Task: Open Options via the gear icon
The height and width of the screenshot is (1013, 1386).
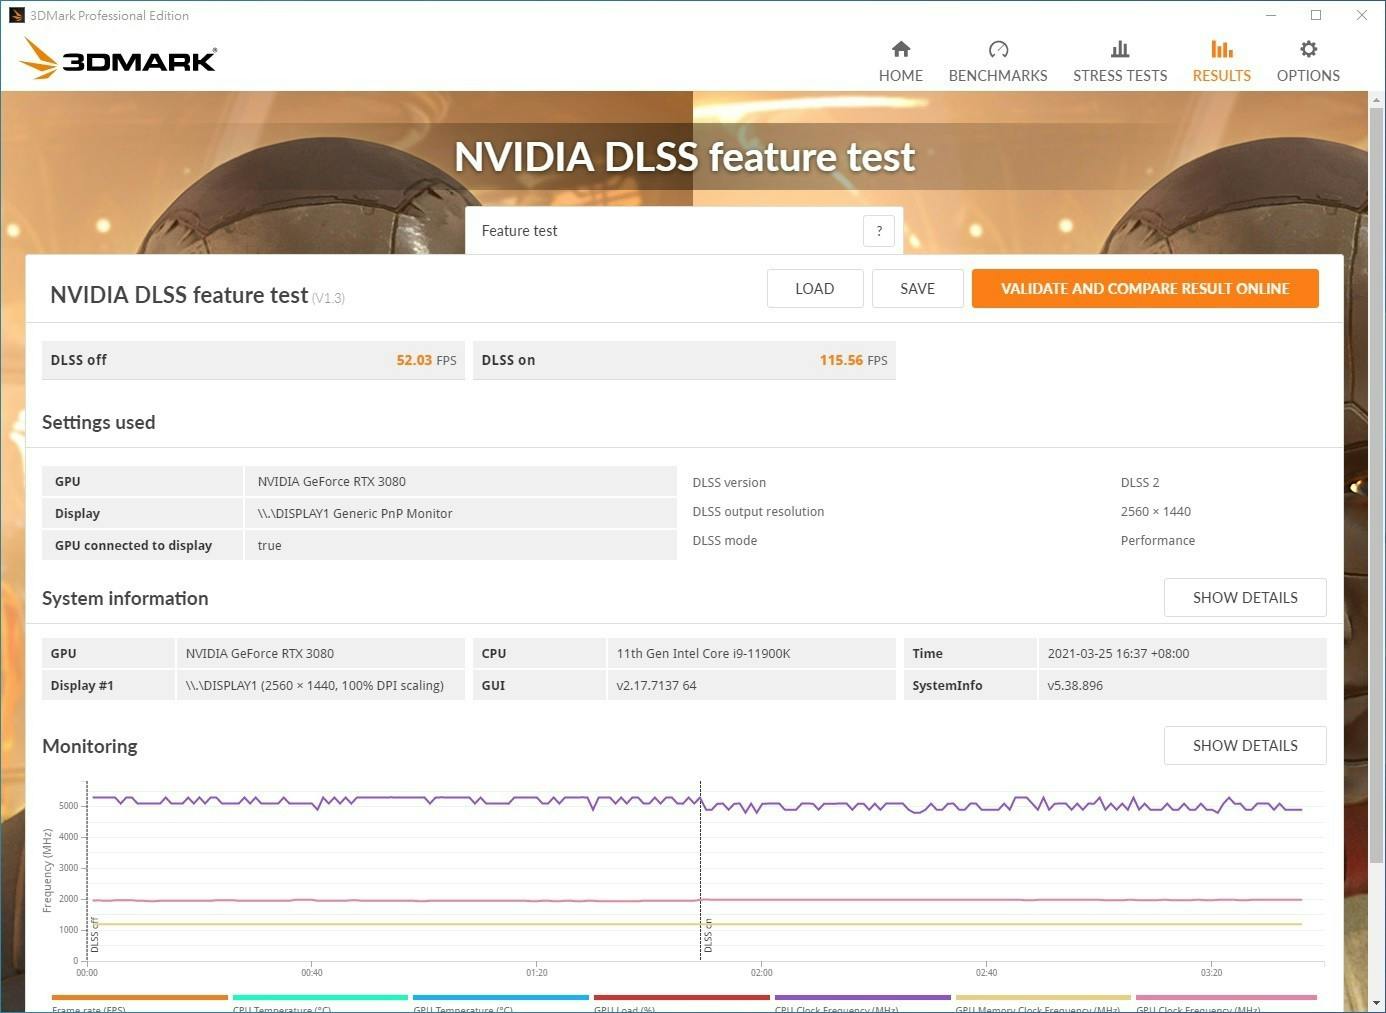Action: click(x=1307, y=49)
